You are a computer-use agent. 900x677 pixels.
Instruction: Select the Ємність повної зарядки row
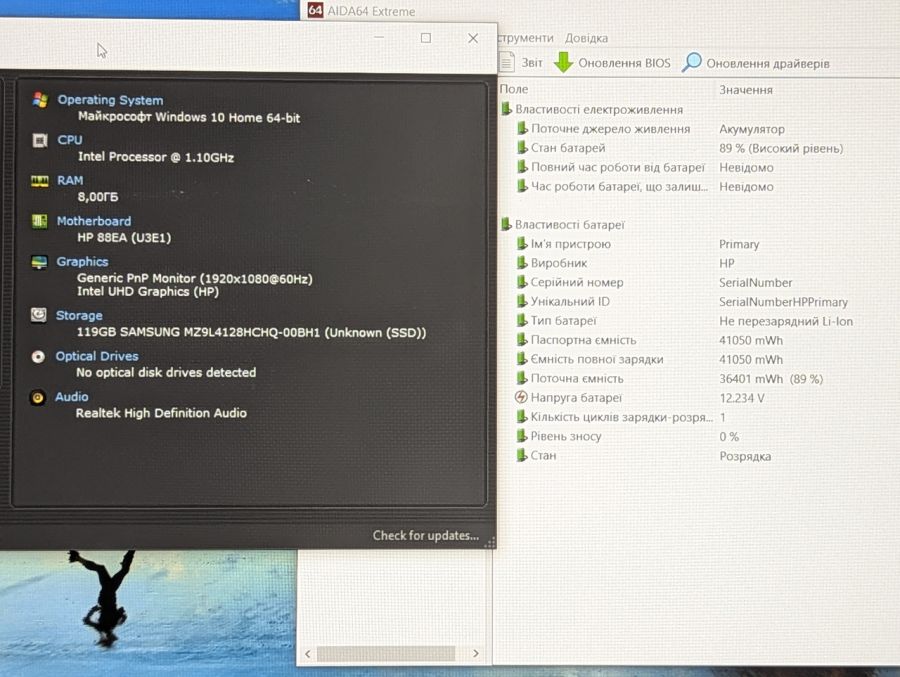[x=650, y=359]
